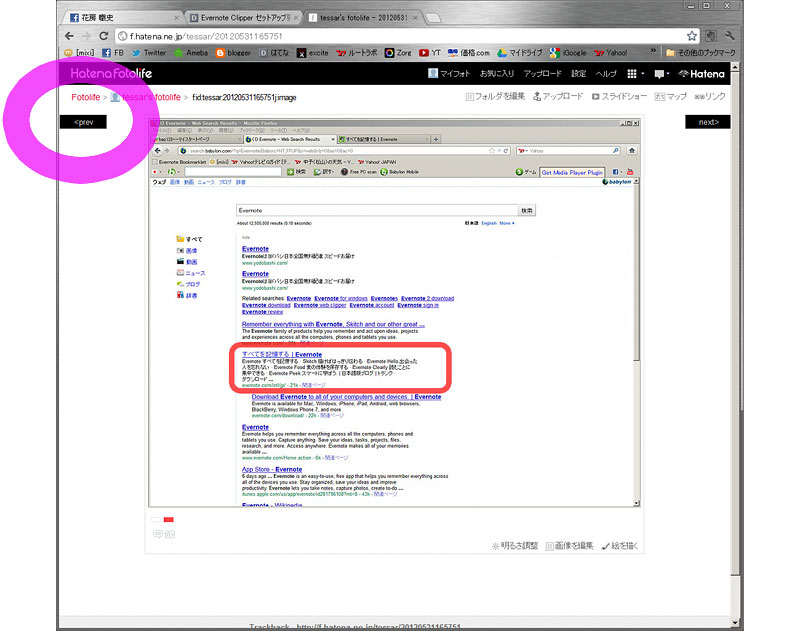Open the excite bookmark
The height and width of the screenshot is (631, 800).
pyautogui.click(x=313, y=53)
